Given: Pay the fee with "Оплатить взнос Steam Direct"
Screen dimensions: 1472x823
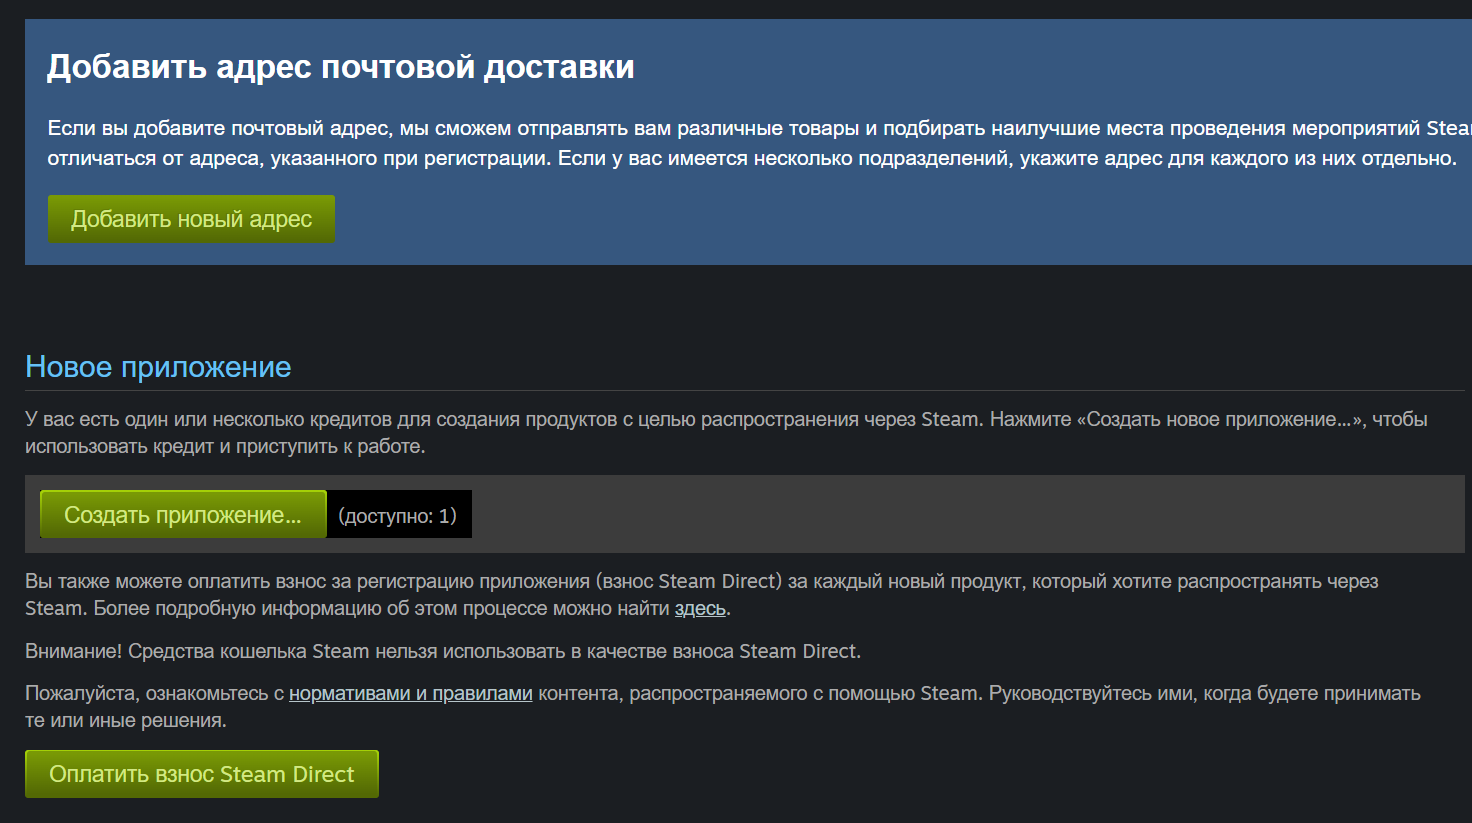Looking at the screenshot, I should [x=202, y=774].
